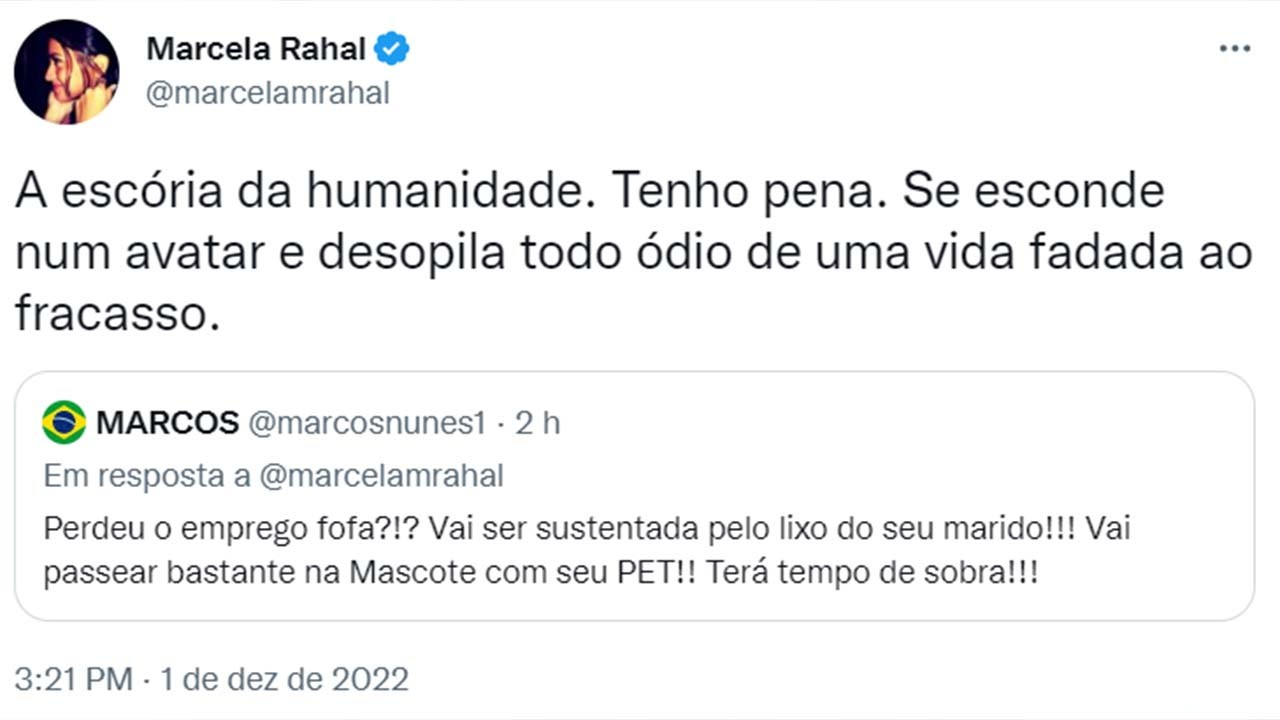
Task: Open the three-dot more options menu
Action: click(x=1234, y=49)
